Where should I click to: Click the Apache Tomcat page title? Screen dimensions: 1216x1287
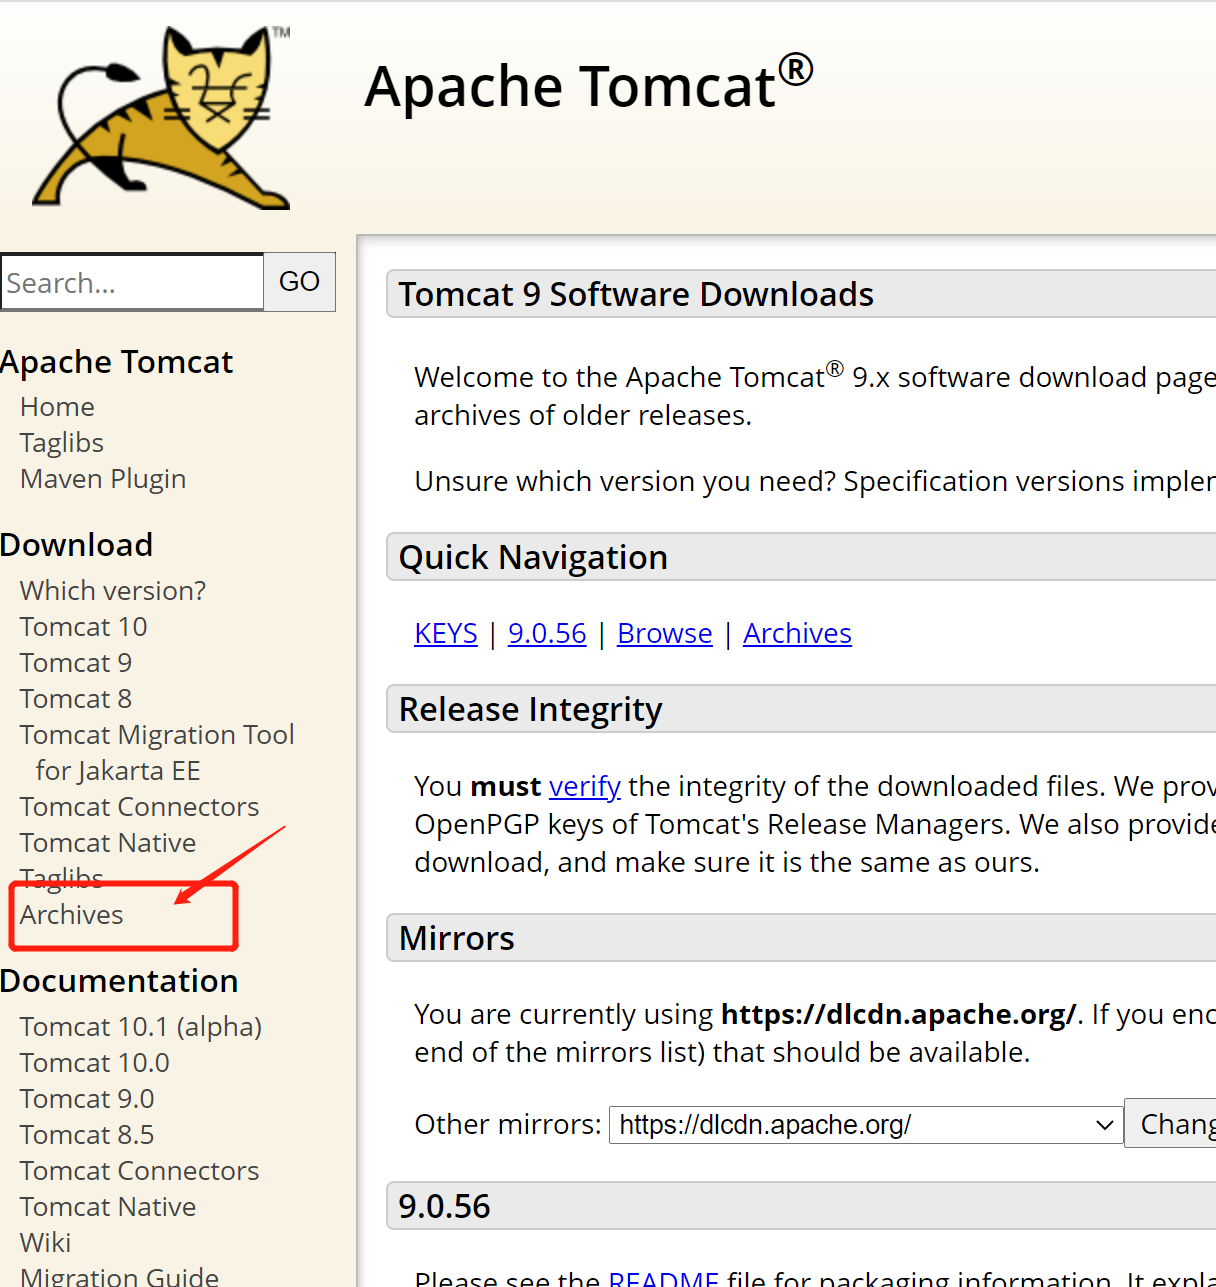click(589, 85)
